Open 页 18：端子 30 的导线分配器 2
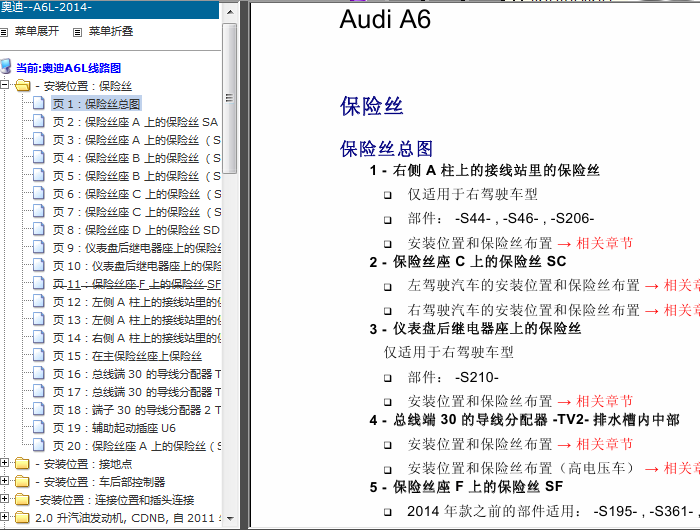The height and width of the screenshot is (530, 700). coord(136,410)
